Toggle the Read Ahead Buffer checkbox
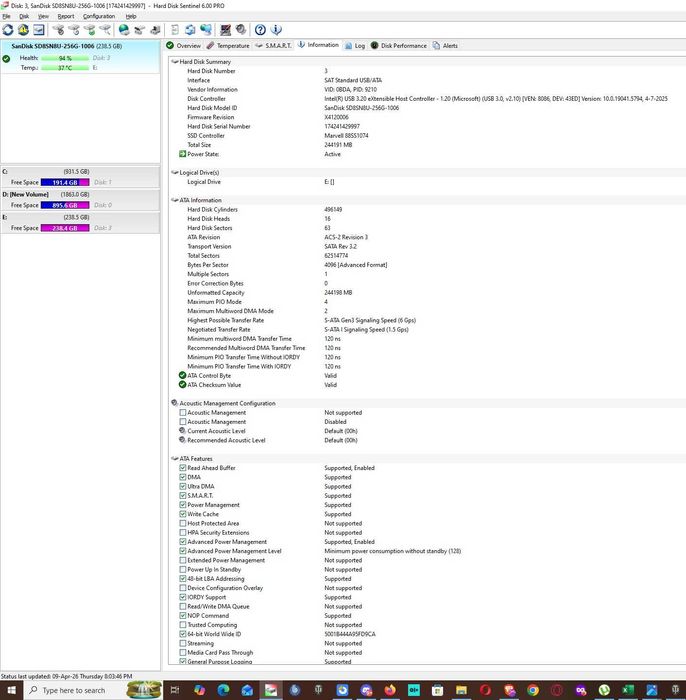Screen dimensions: 686x700 pos(183,468)
